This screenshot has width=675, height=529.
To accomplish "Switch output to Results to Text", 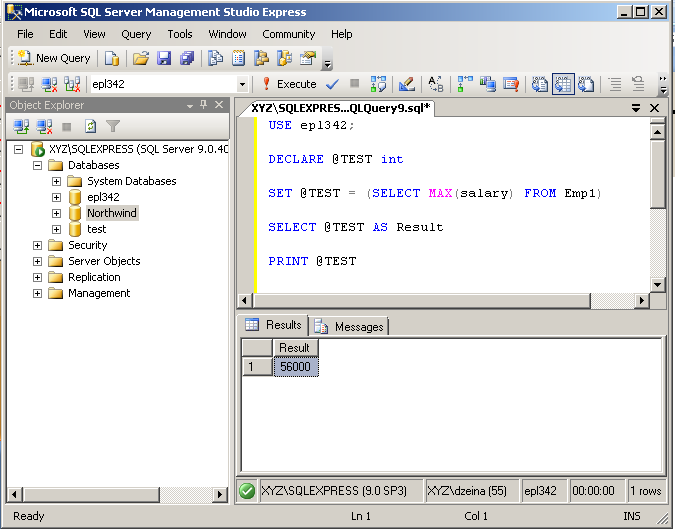I will [539, 84].
